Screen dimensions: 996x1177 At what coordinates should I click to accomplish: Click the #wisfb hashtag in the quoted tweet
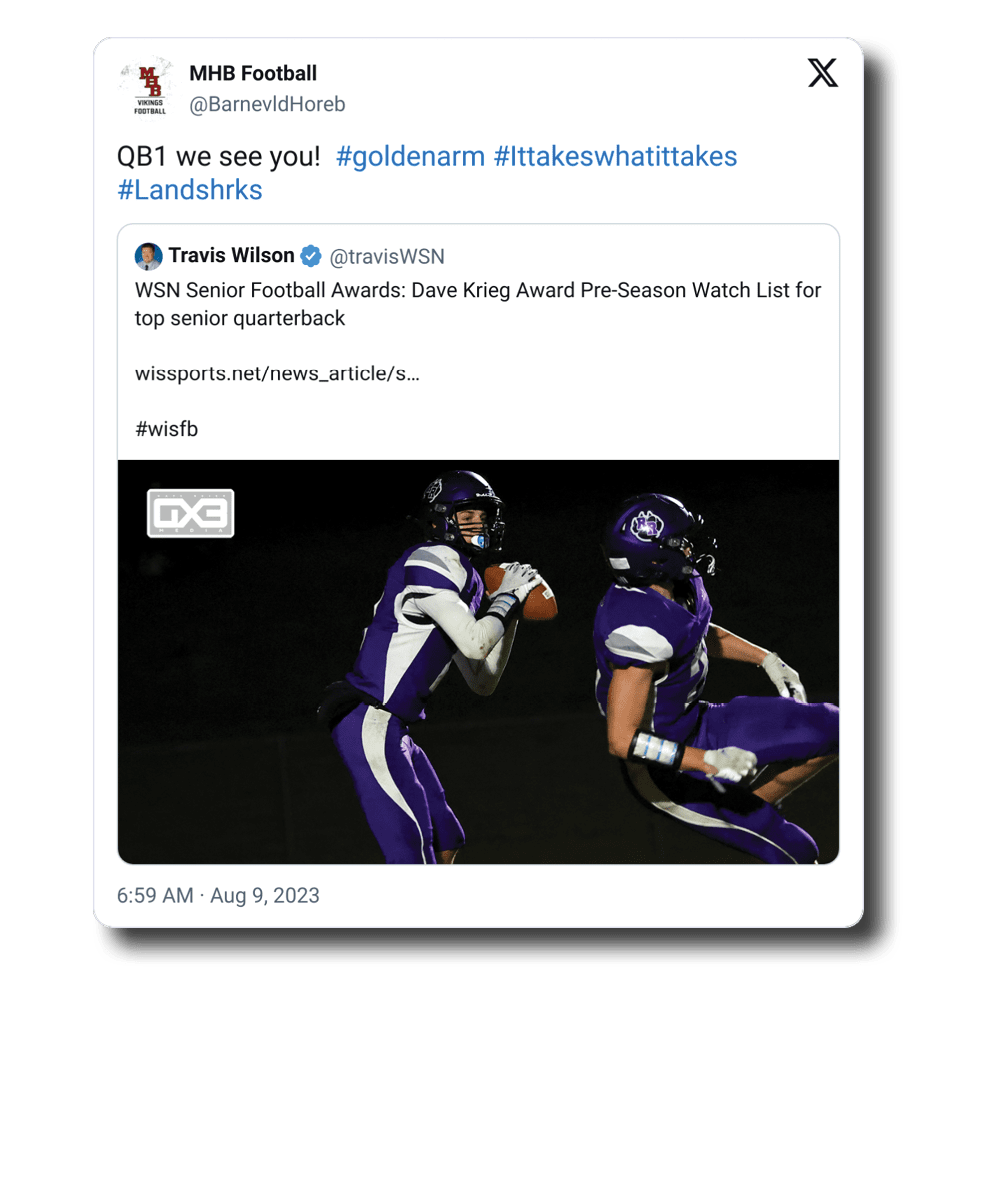coord(166,429)
